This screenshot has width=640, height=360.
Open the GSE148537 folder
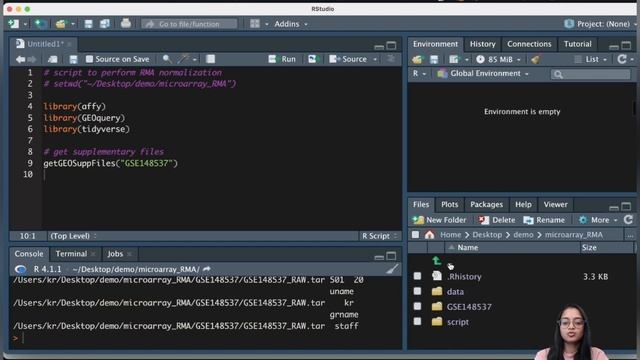coord(469,307)
